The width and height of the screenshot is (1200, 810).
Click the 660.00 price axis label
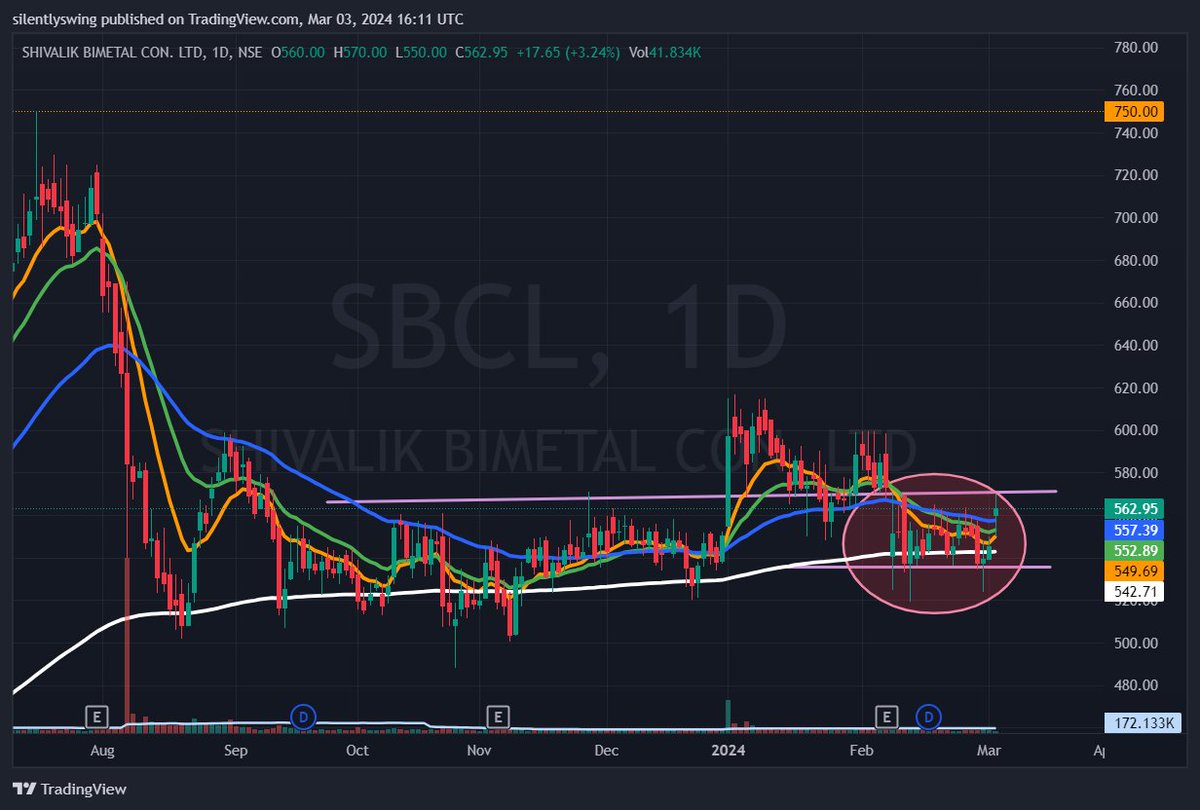[x=1135, y=303]
